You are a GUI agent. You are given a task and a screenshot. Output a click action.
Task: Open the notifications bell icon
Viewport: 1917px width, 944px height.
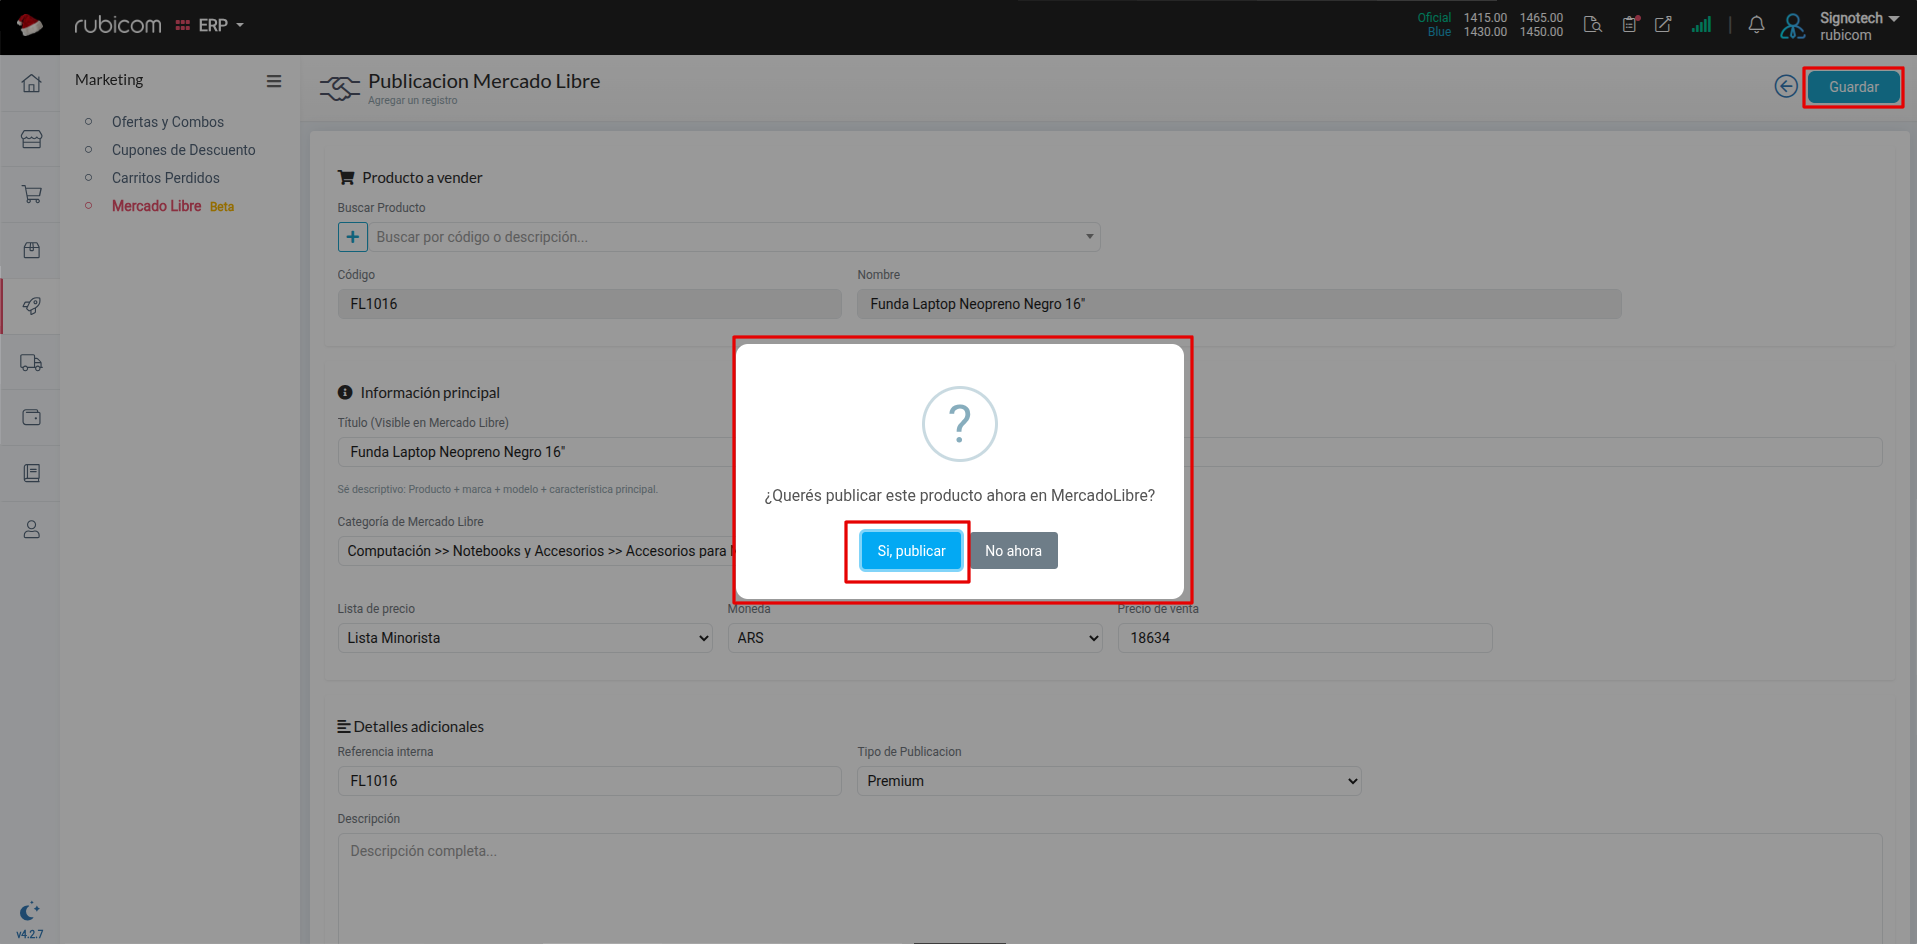click(x=1756, y=25)
